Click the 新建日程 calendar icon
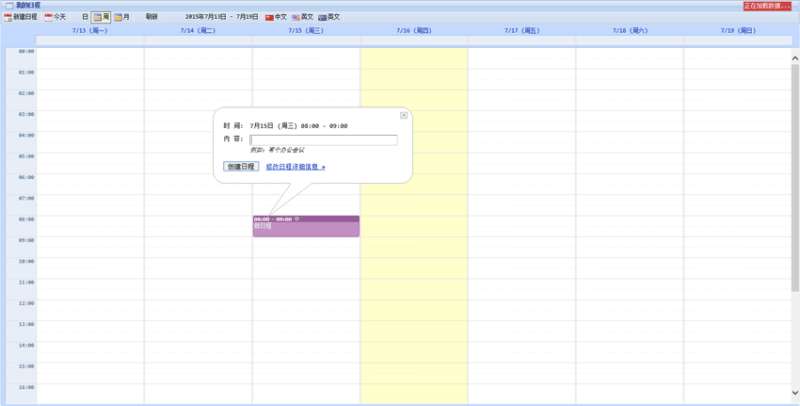The width and height of the screenshot is (800, 406). tap(8, 17)
